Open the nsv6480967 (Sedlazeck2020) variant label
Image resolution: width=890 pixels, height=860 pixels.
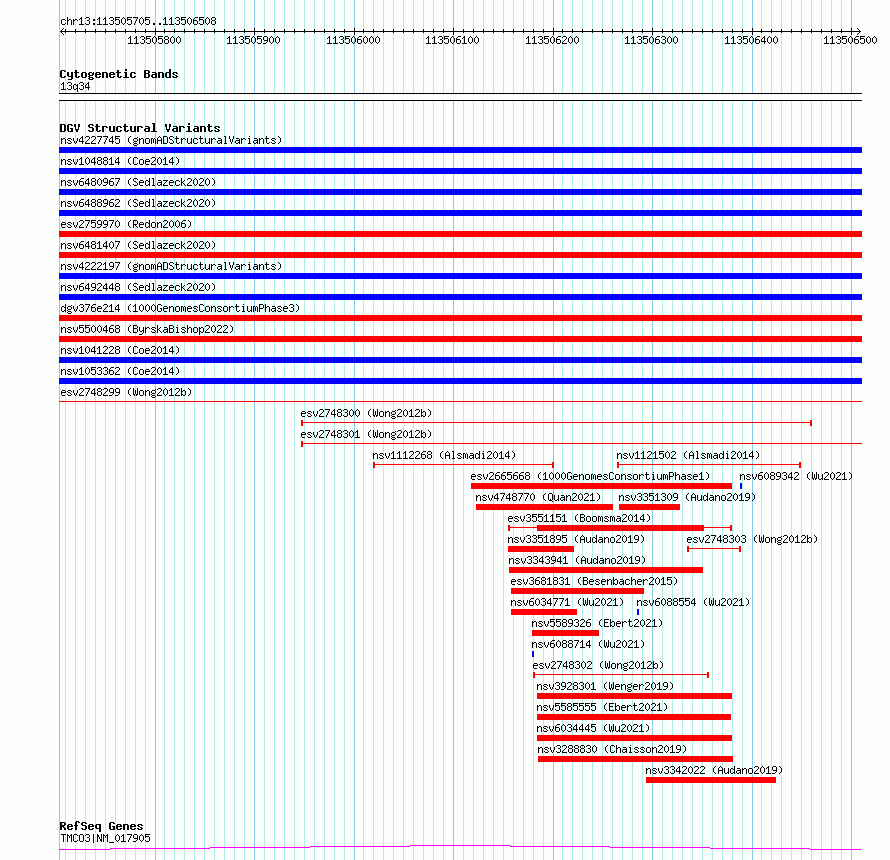tap(138, 182)
